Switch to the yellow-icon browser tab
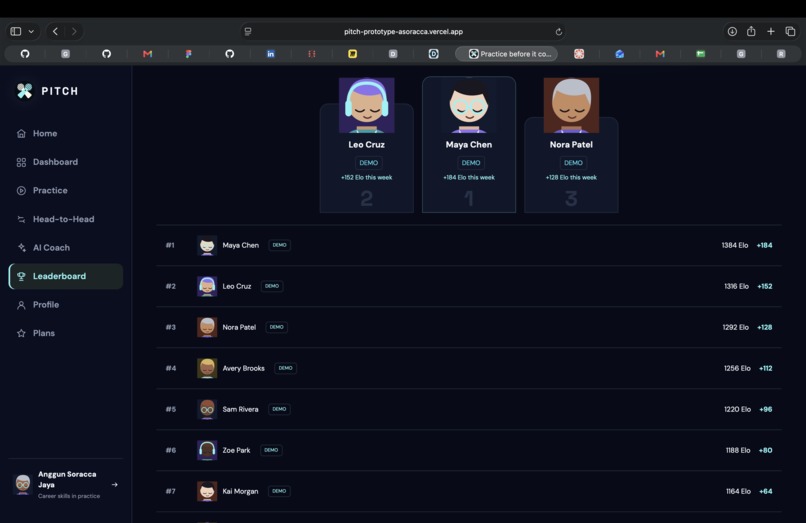 (x=352, y=53)
